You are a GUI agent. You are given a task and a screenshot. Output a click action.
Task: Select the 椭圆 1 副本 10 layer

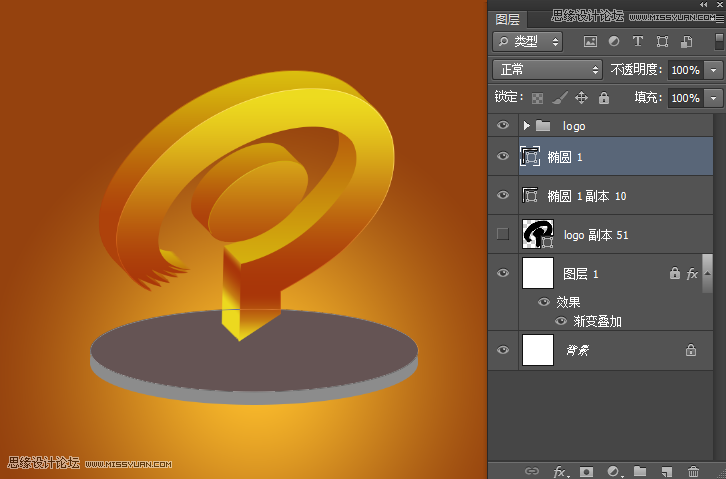click(600, 195)
